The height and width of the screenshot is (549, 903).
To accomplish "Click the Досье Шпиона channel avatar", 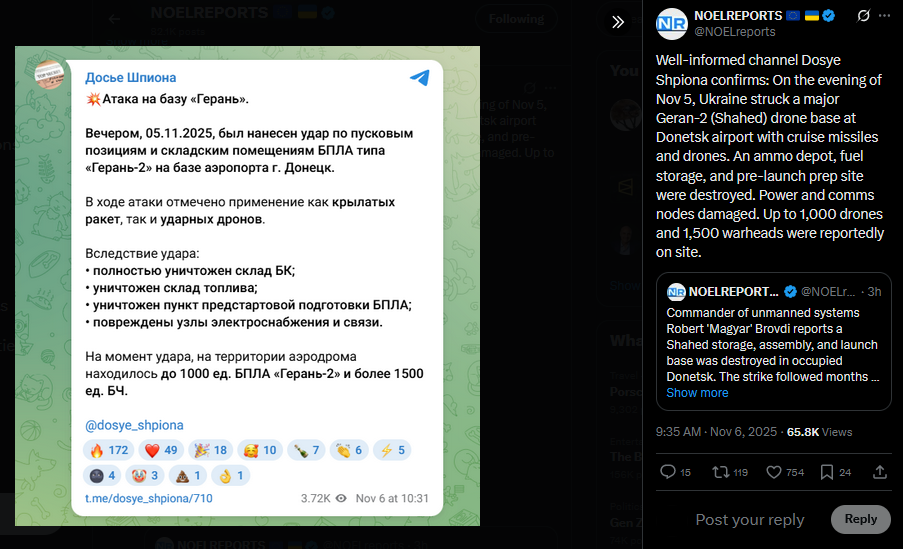I will tap(50, 75).
